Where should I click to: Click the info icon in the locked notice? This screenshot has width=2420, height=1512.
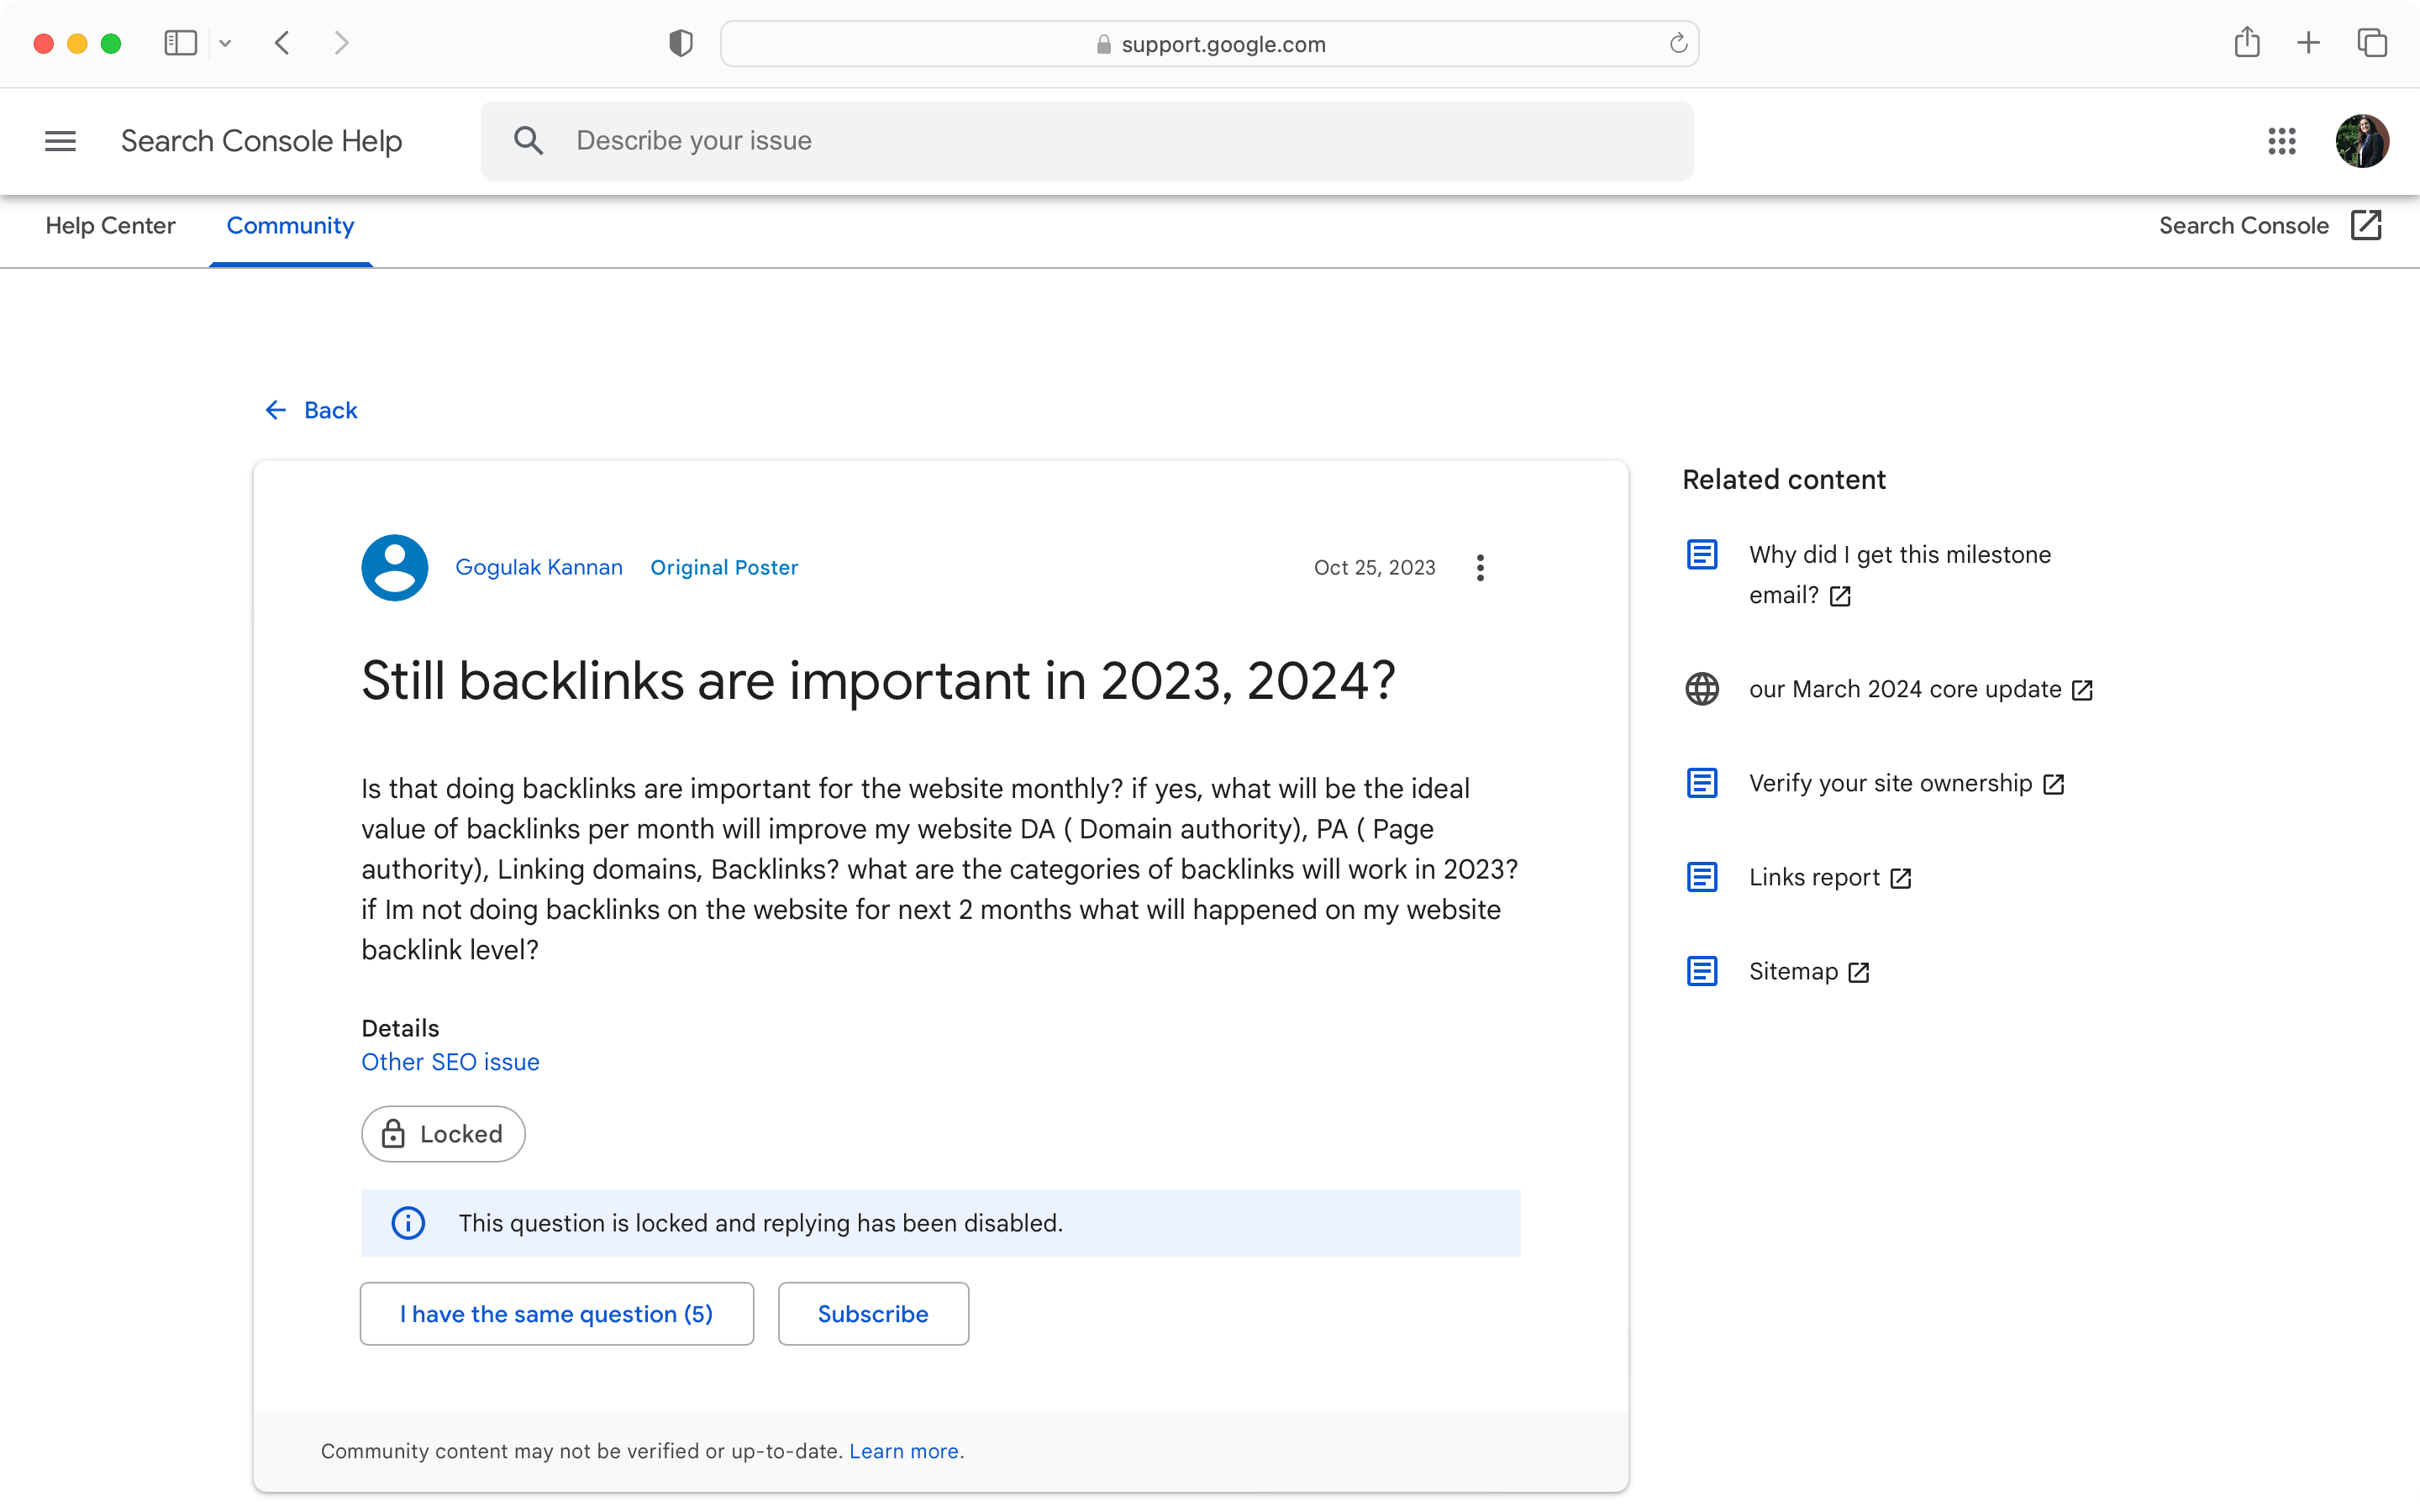pyautogui.click(x=408, y=1222)
